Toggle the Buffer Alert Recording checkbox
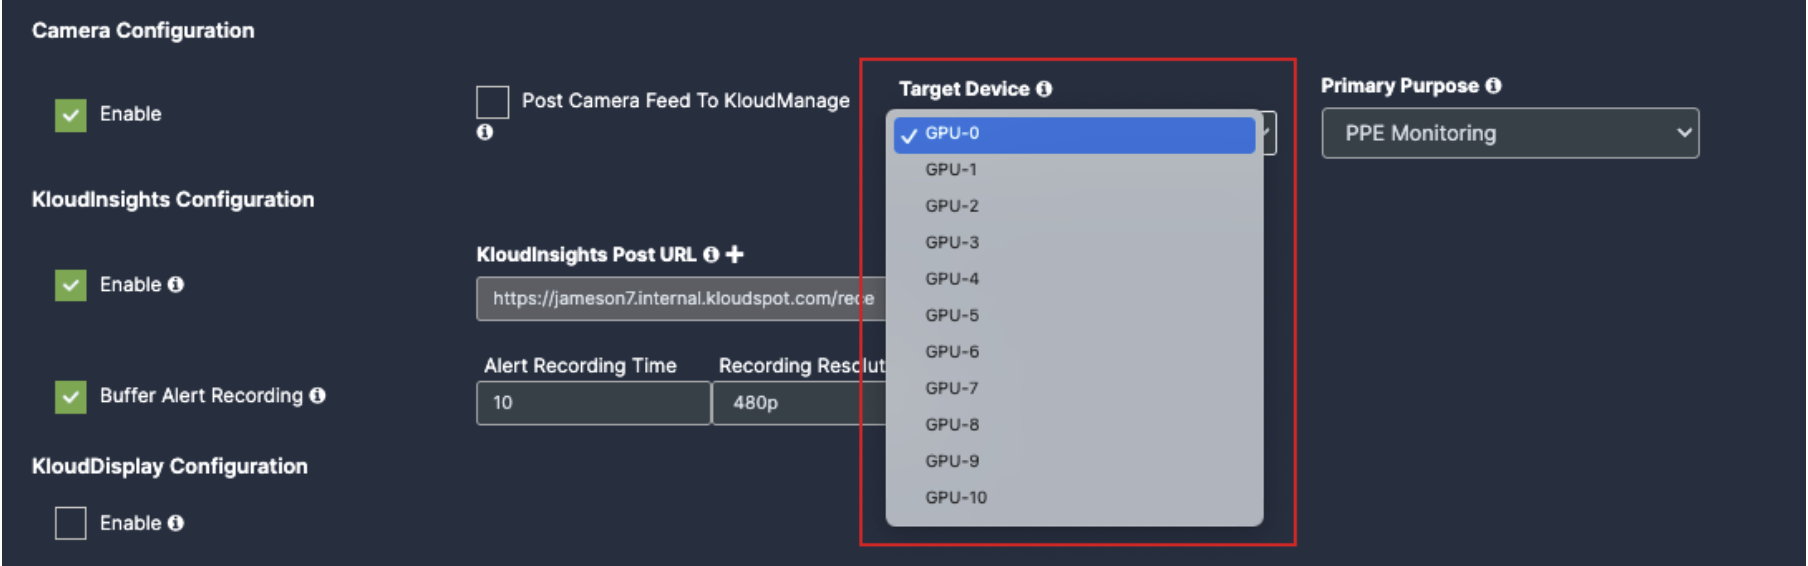The image size is (1808, 566). click(x=71, y=397)
